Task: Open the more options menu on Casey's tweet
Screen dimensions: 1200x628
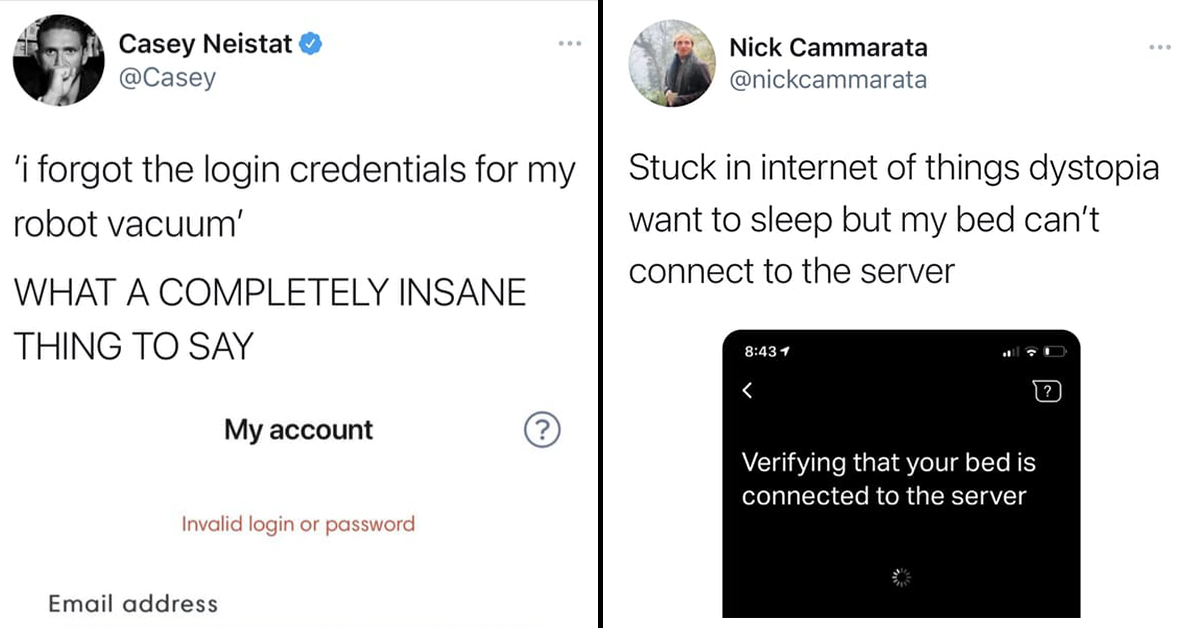Action: click(569, 45)
